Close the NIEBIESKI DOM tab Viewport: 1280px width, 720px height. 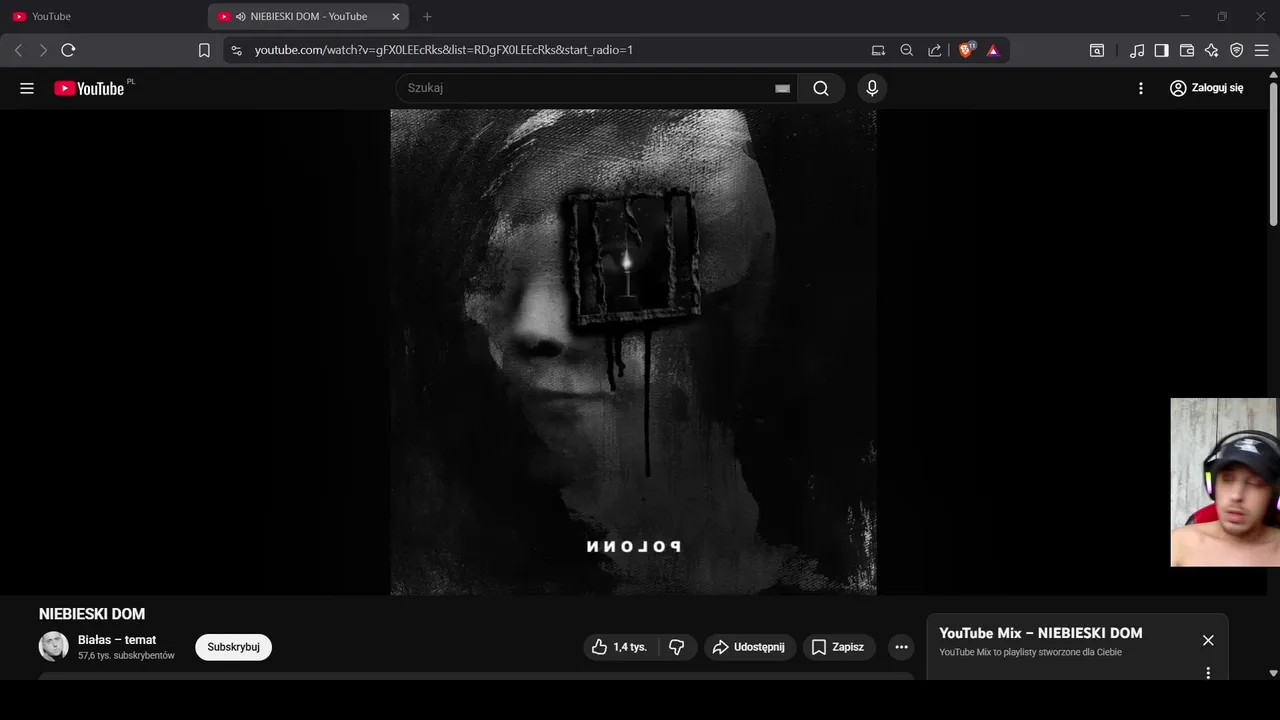396,17
